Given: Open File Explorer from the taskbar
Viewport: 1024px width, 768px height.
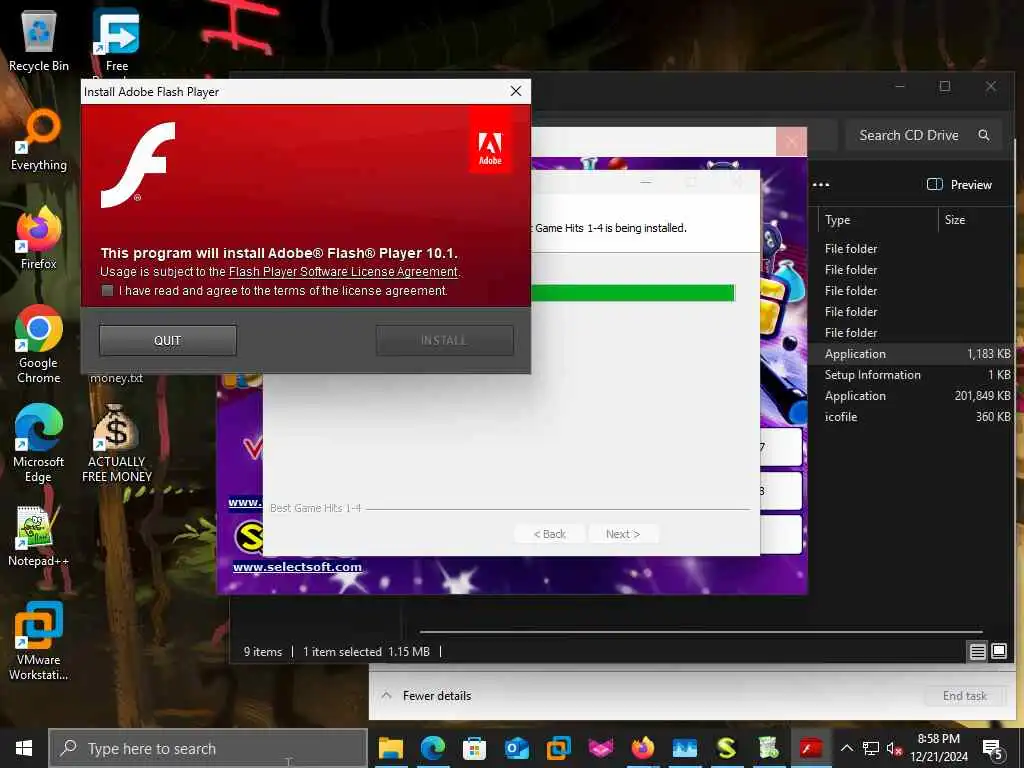Looking at the screenshot, I should pyautogui.click(x=391, y=748).
